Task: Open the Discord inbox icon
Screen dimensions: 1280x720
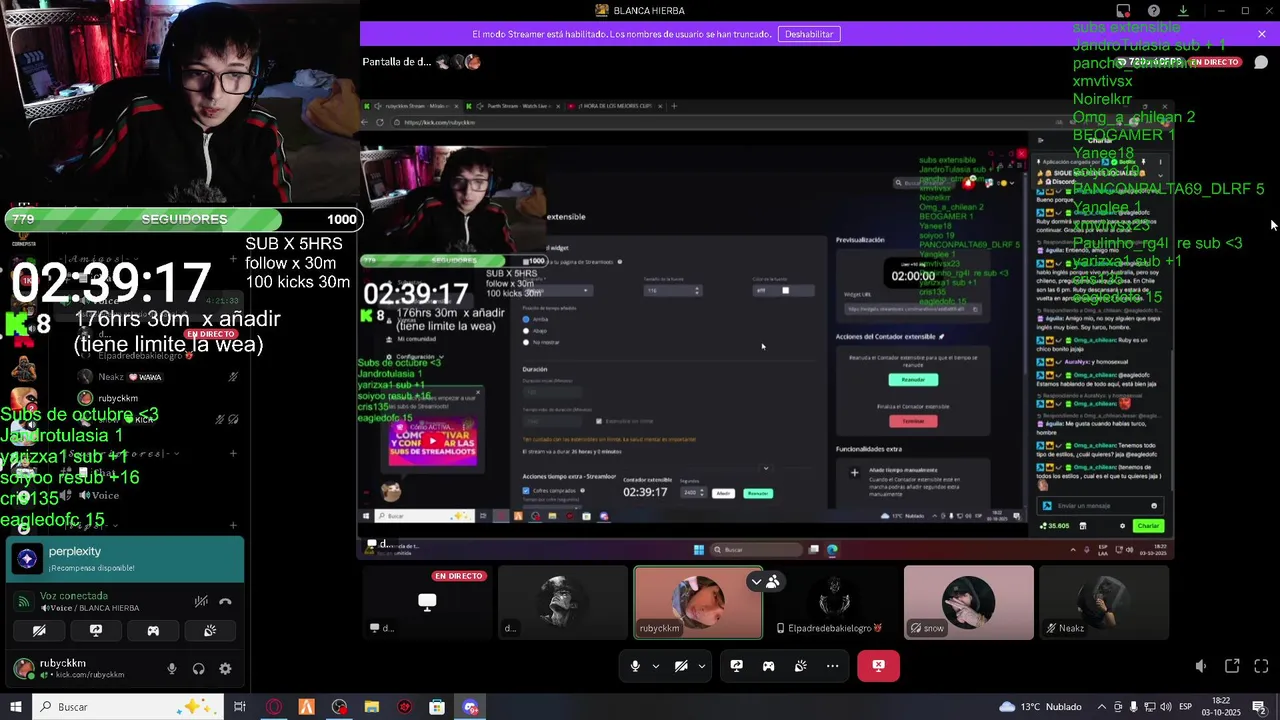Action: click(x=1123, y=11)
